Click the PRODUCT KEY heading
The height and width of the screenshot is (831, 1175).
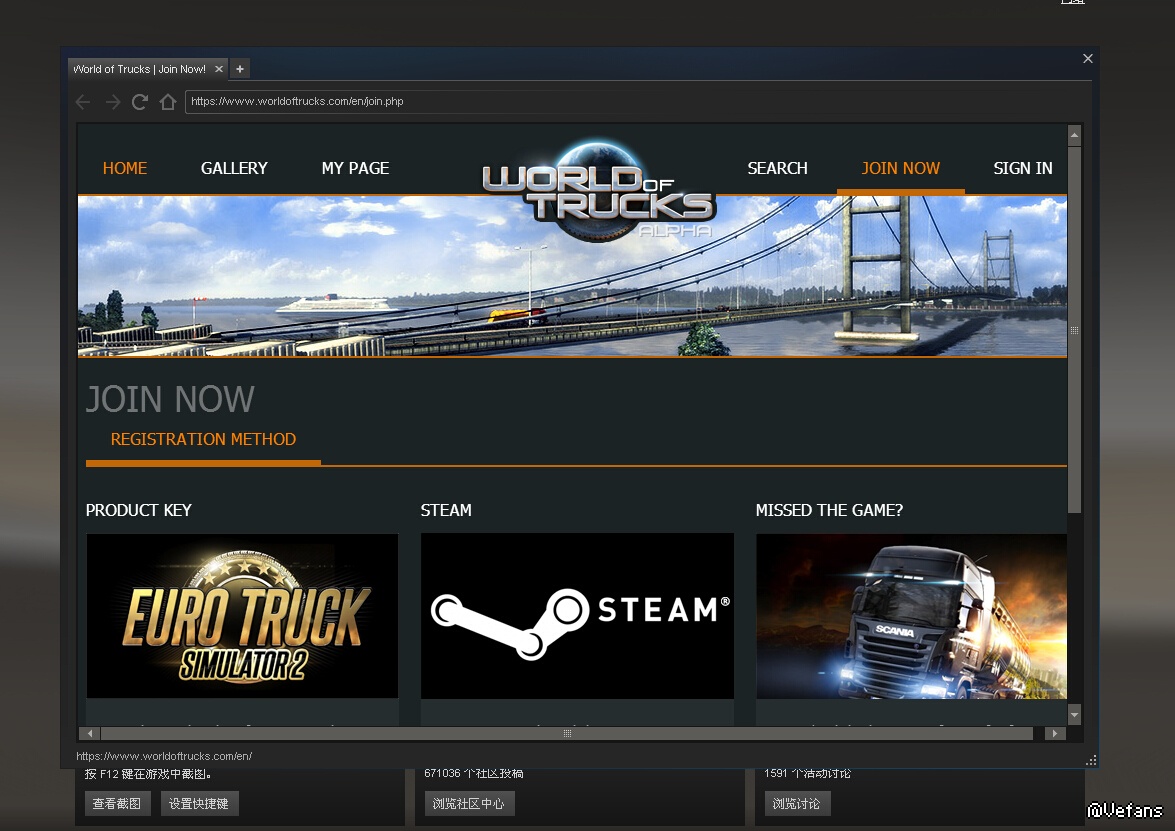click(x=139, y=510)
